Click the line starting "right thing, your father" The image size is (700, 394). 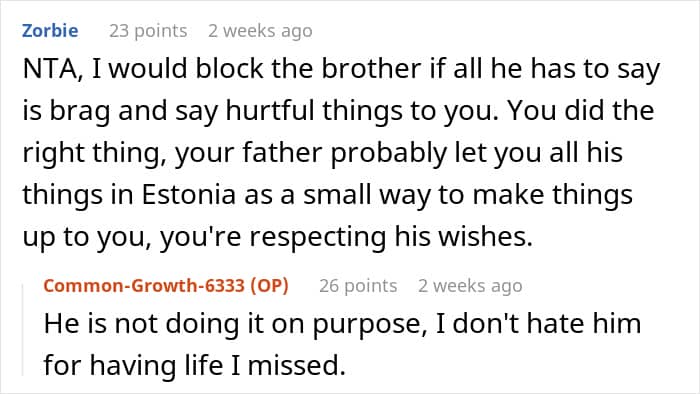[x=322, y=153]
